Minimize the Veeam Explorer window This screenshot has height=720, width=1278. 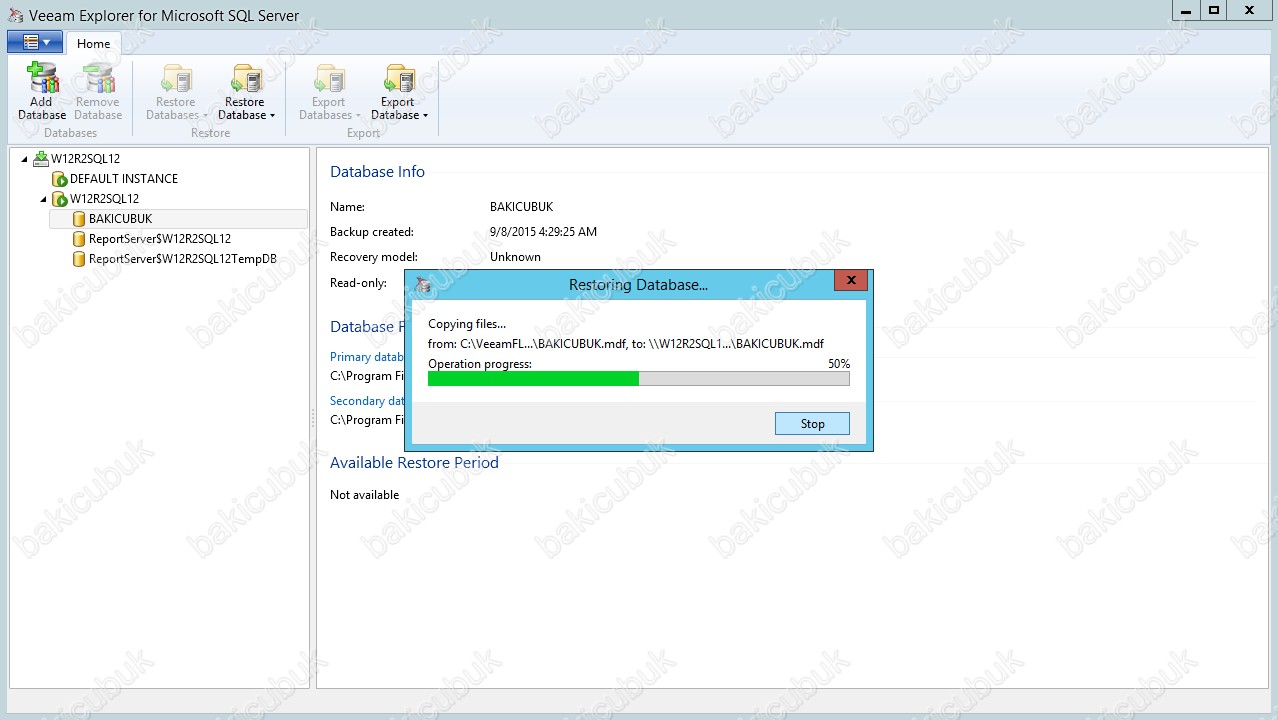1184,10
